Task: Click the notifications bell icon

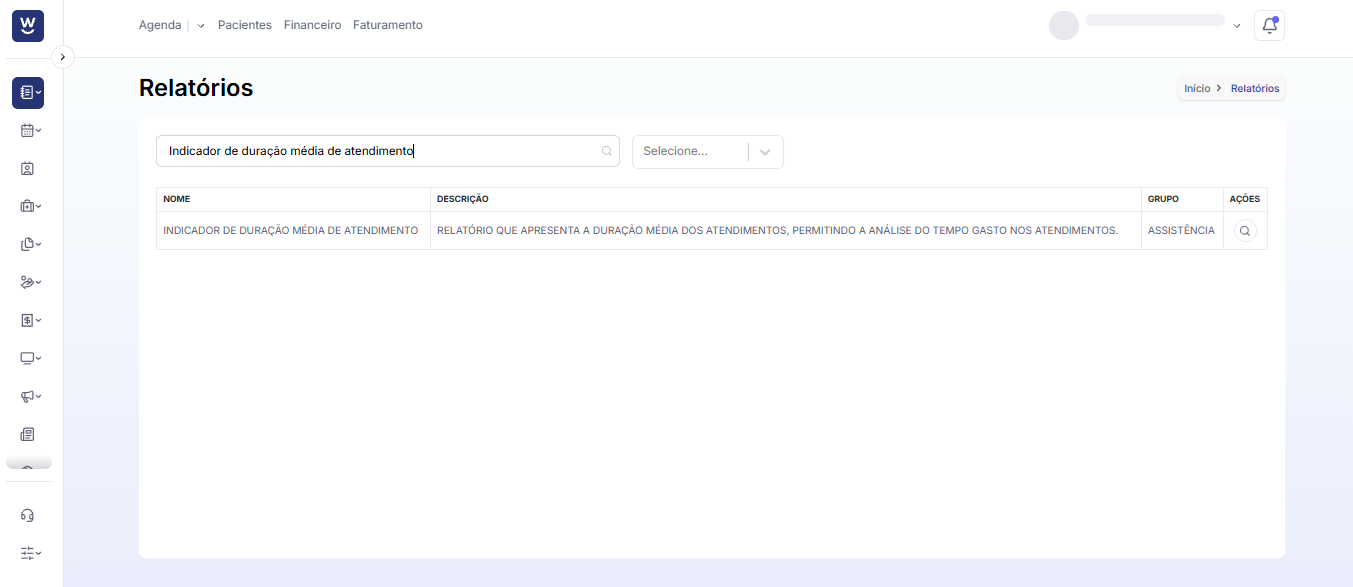Action: point(1269,26)
